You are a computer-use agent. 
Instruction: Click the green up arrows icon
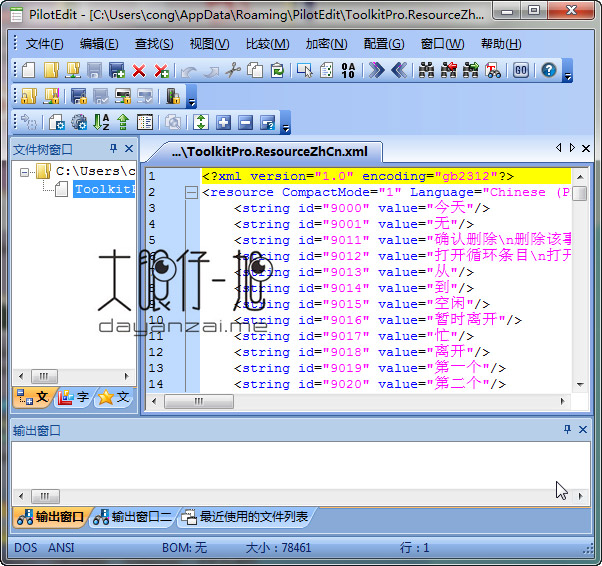point(123,122)
